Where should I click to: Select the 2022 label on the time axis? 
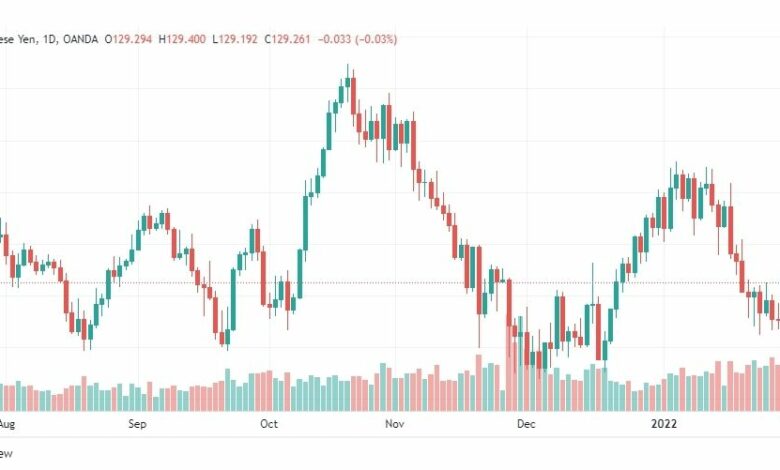pos(664,424)
